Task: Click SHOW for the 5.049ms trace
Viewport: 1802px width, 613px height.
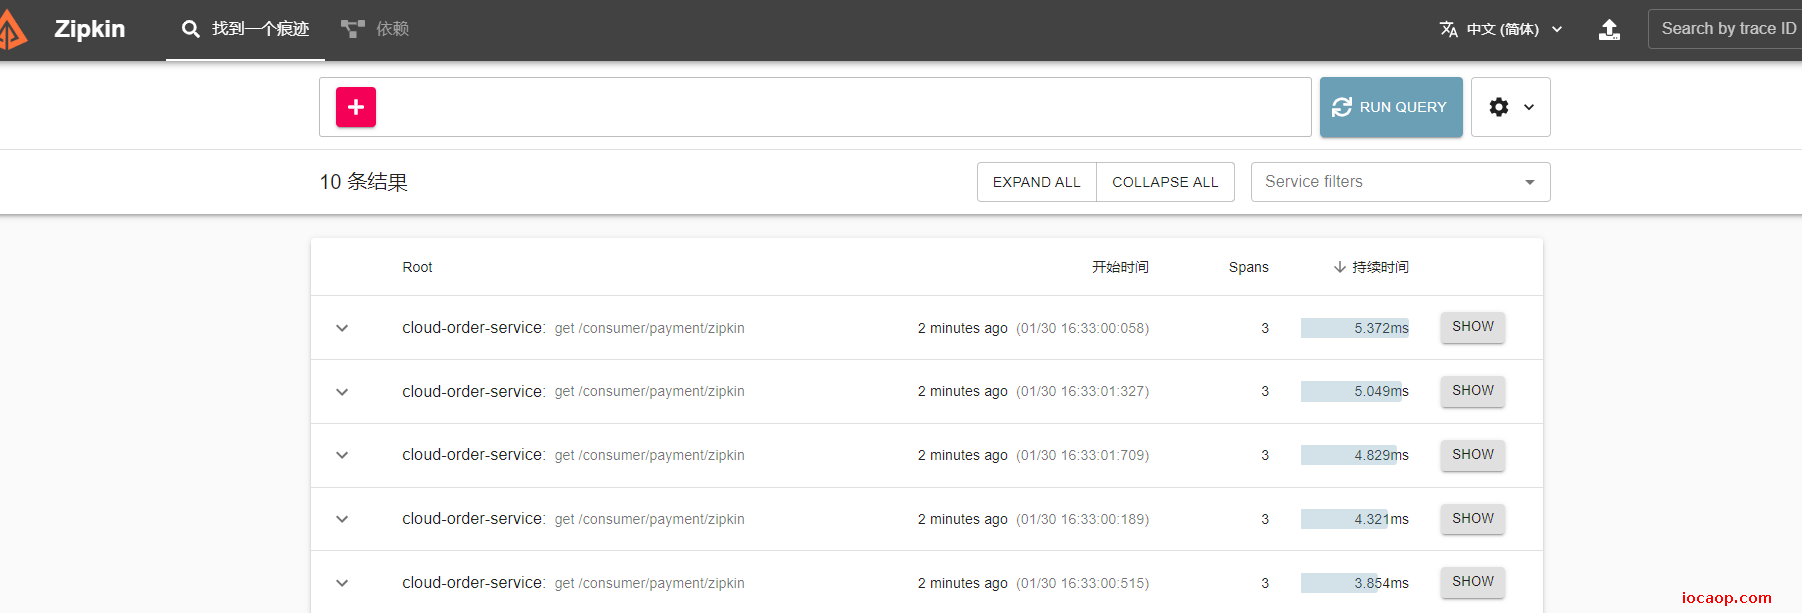Action: (1473, 391)
